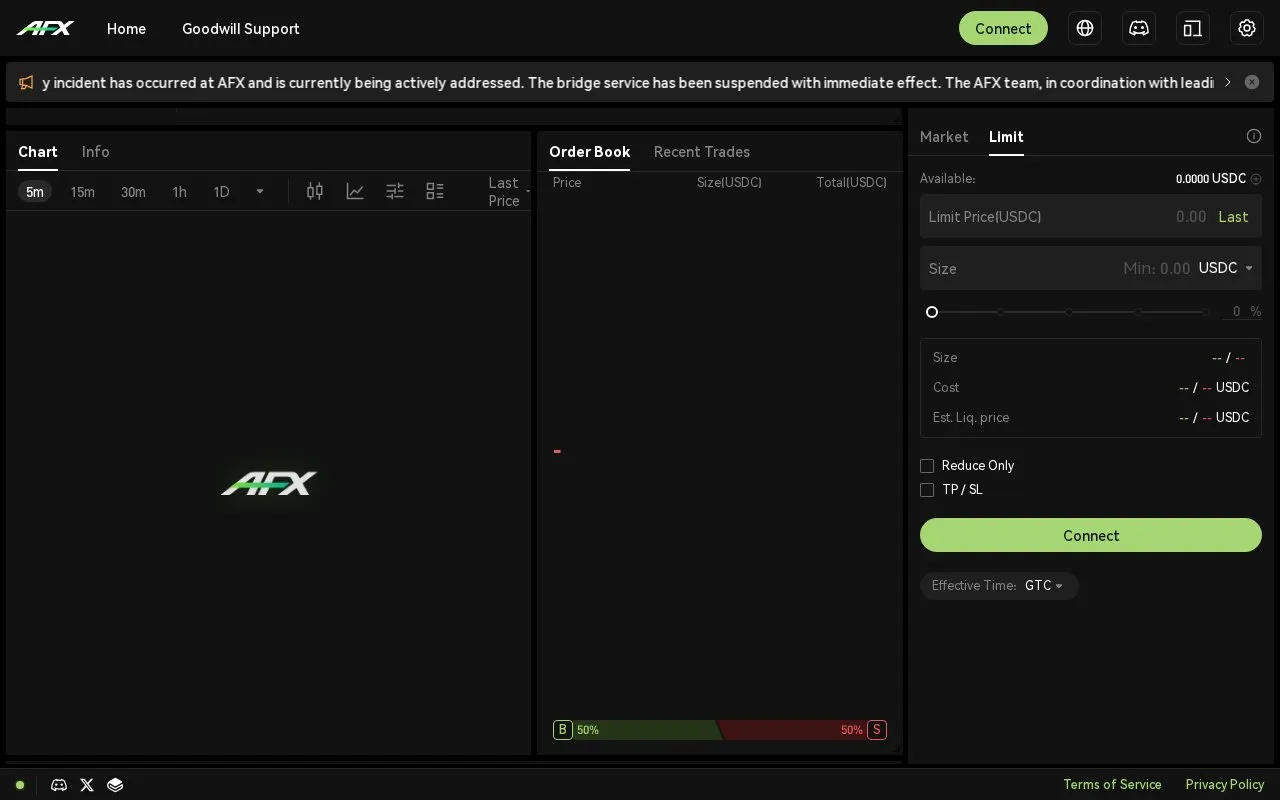Viewport: 1280px width, 800px height.
Task: Open the Effective Time GTC dropdown
Action: coord(1044,586)
